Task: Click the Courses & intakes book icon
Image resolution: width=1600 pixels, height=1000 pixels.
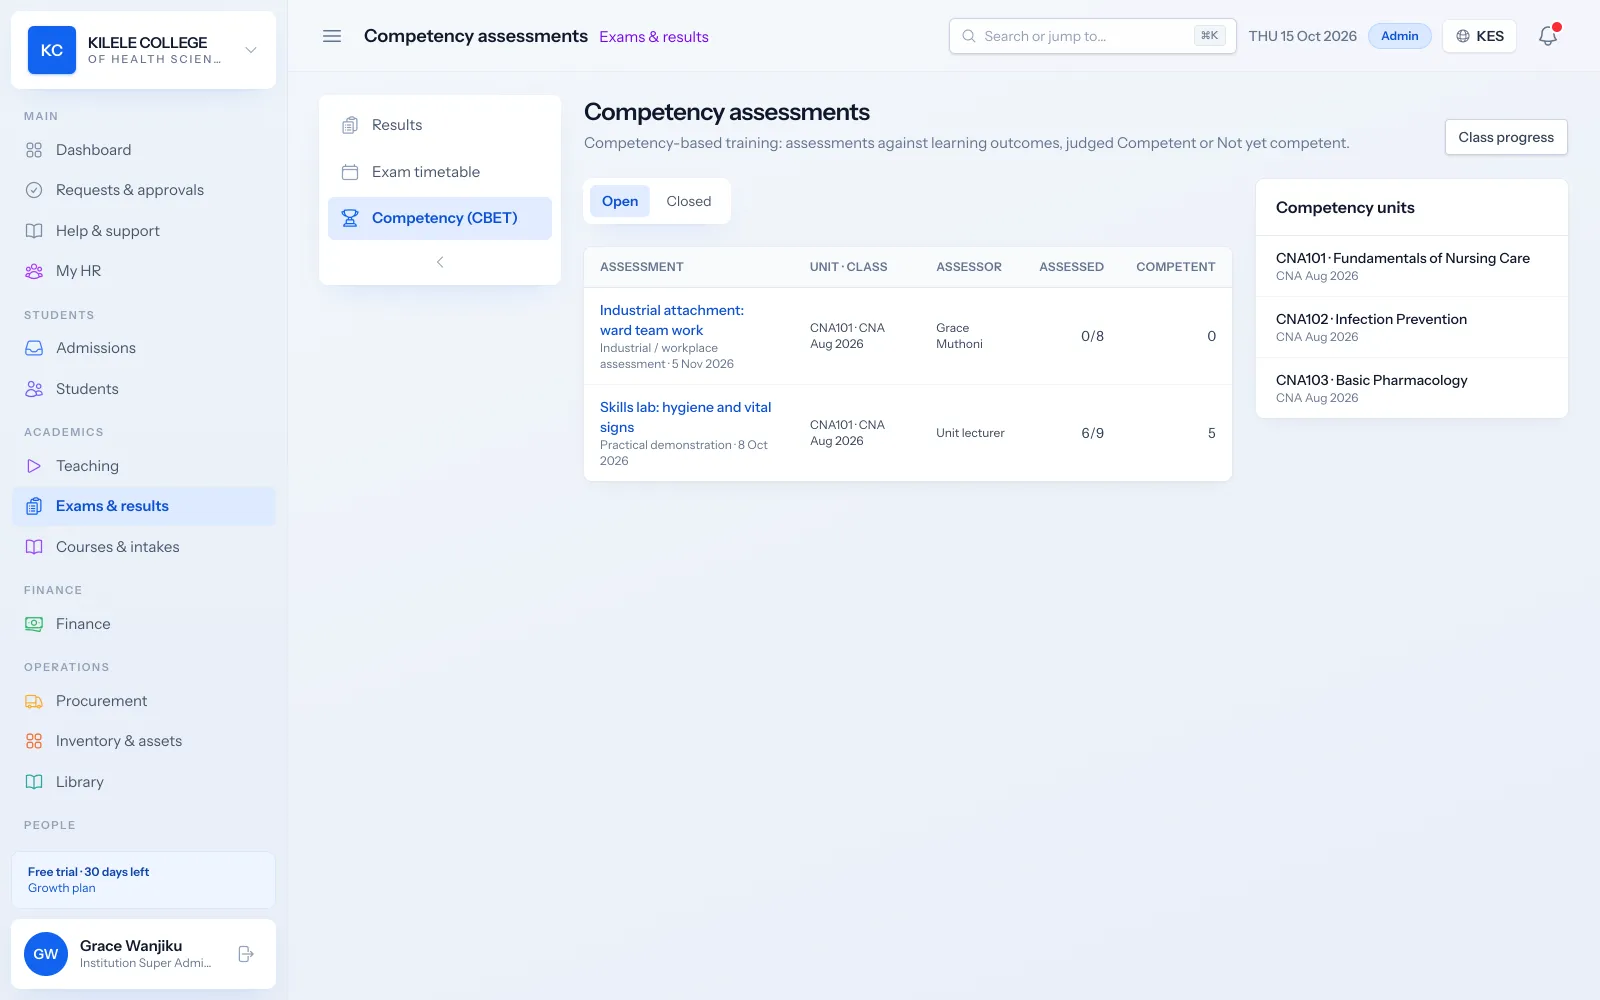Action: click(34, 547)
